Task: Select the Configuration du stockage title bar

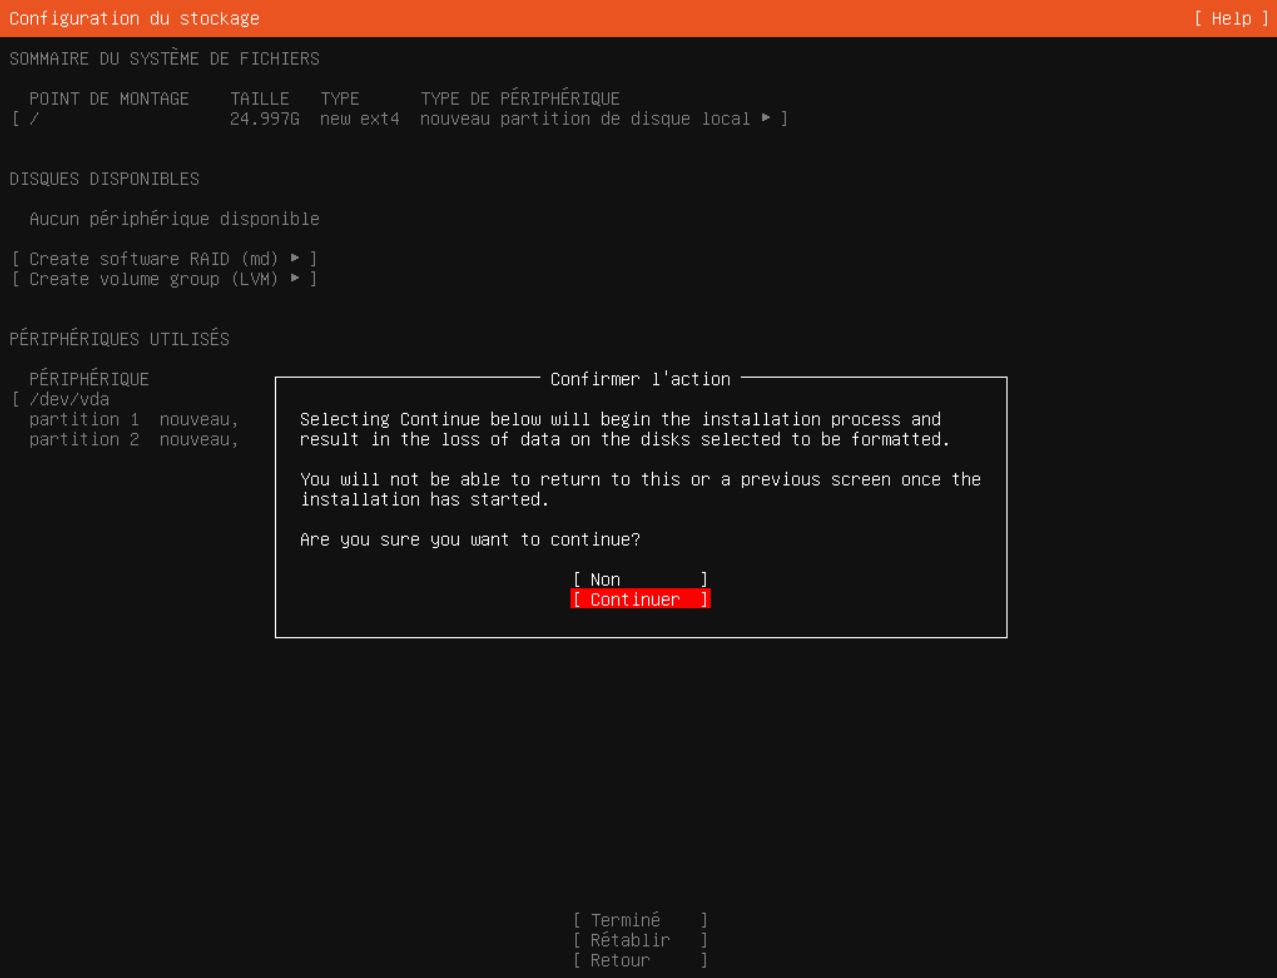Action: coord(134,18)
